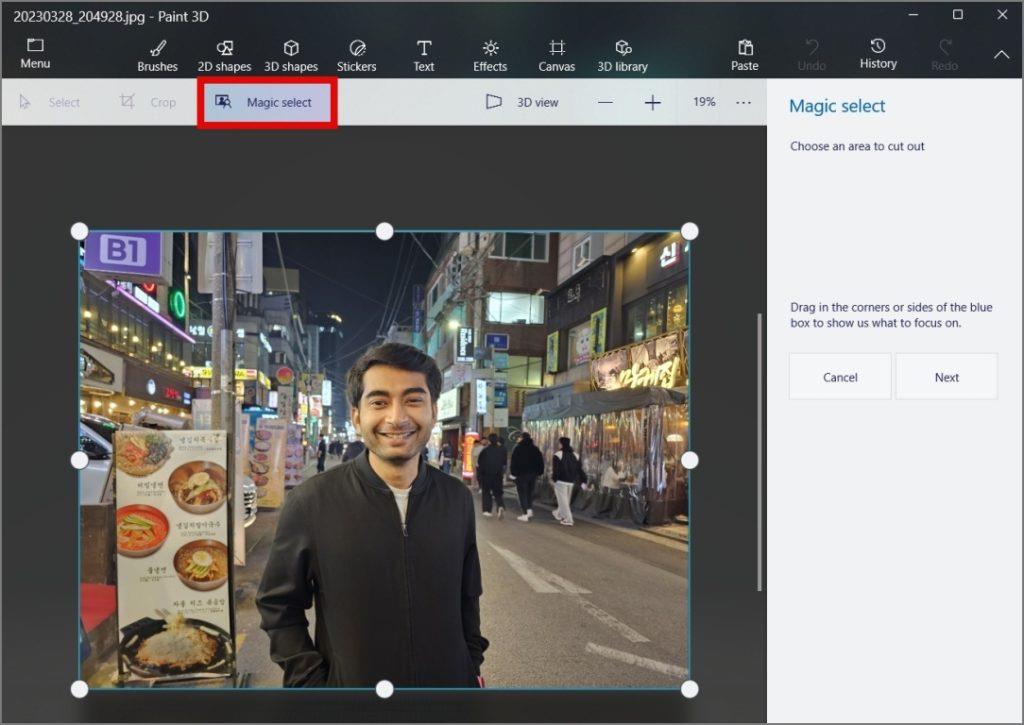Close the Paint 3D window
This screenshot has height=725, width=1024.
point(1002,14)
